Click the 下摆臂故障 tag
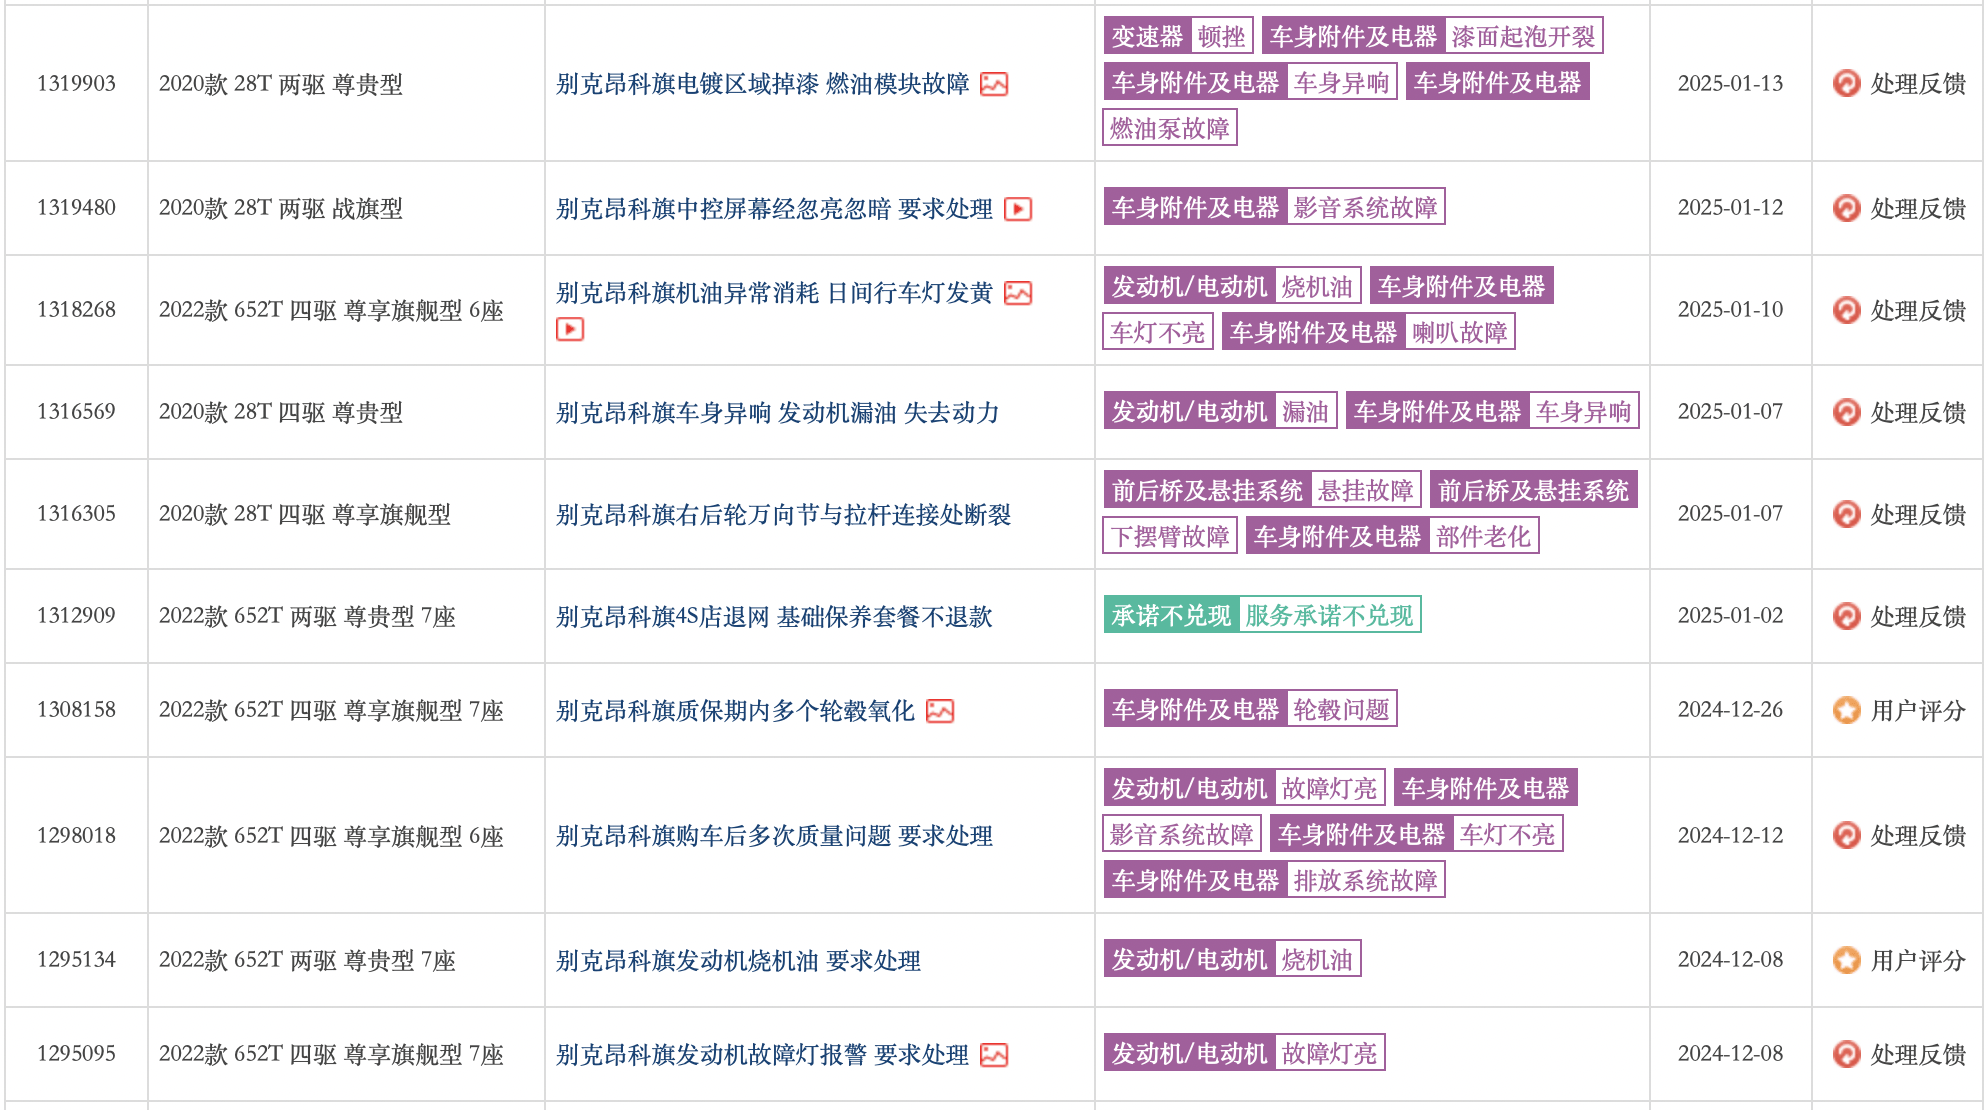1988x1110 pixels. coord(1169,537)
